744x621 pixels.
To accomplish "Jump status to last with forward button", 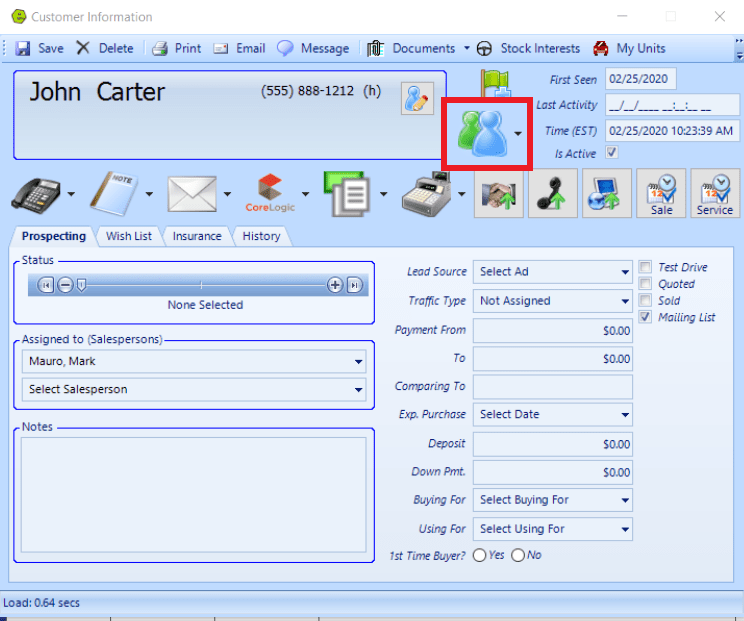I will click(354, 285).
